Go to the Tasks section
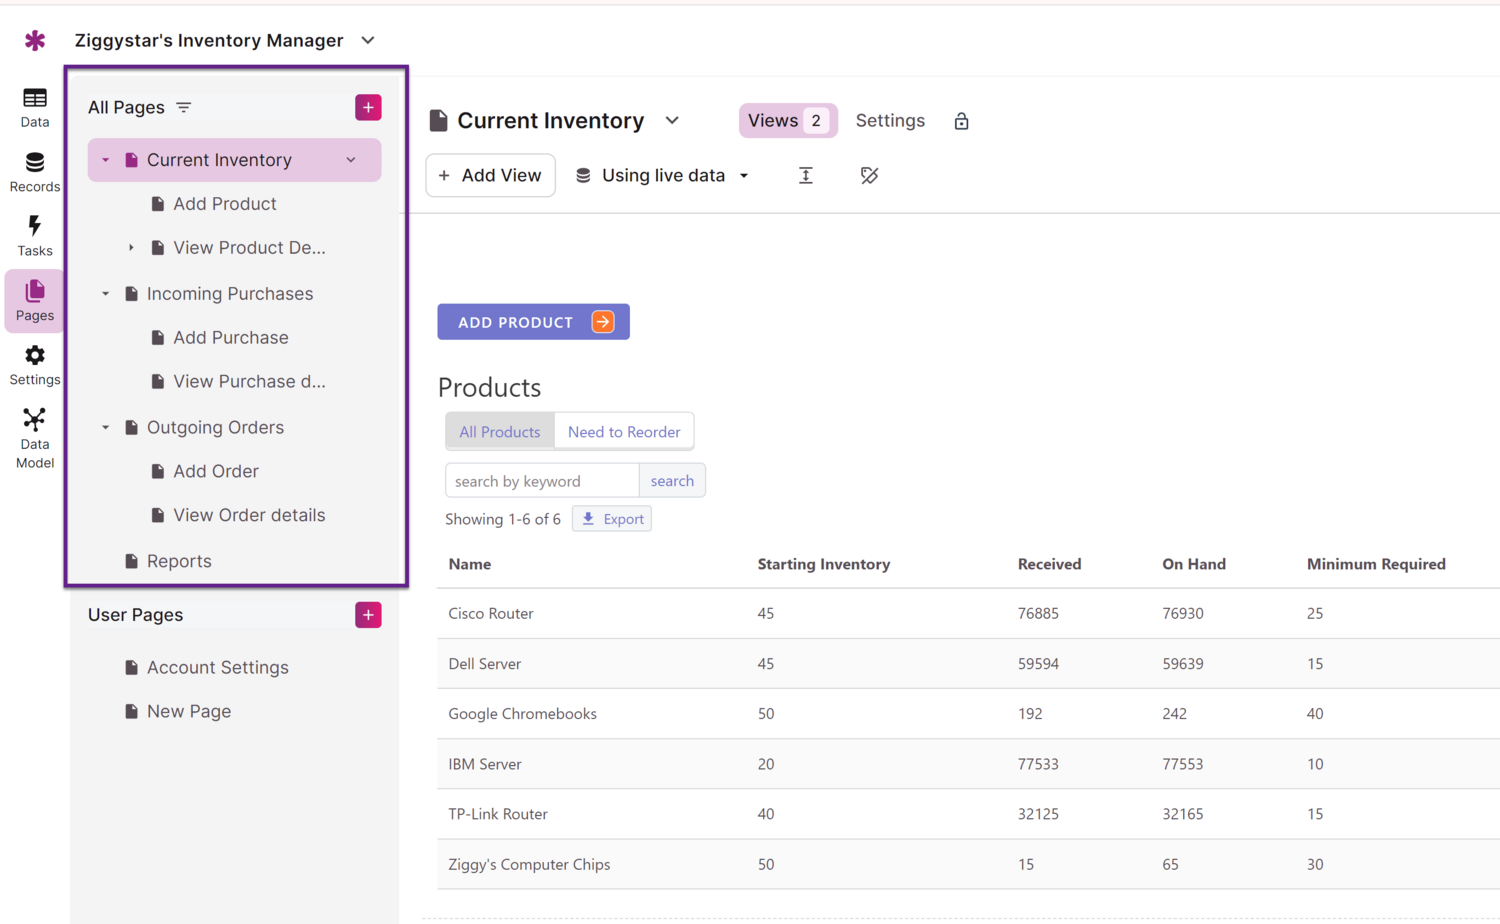 (x=35, y=236)
